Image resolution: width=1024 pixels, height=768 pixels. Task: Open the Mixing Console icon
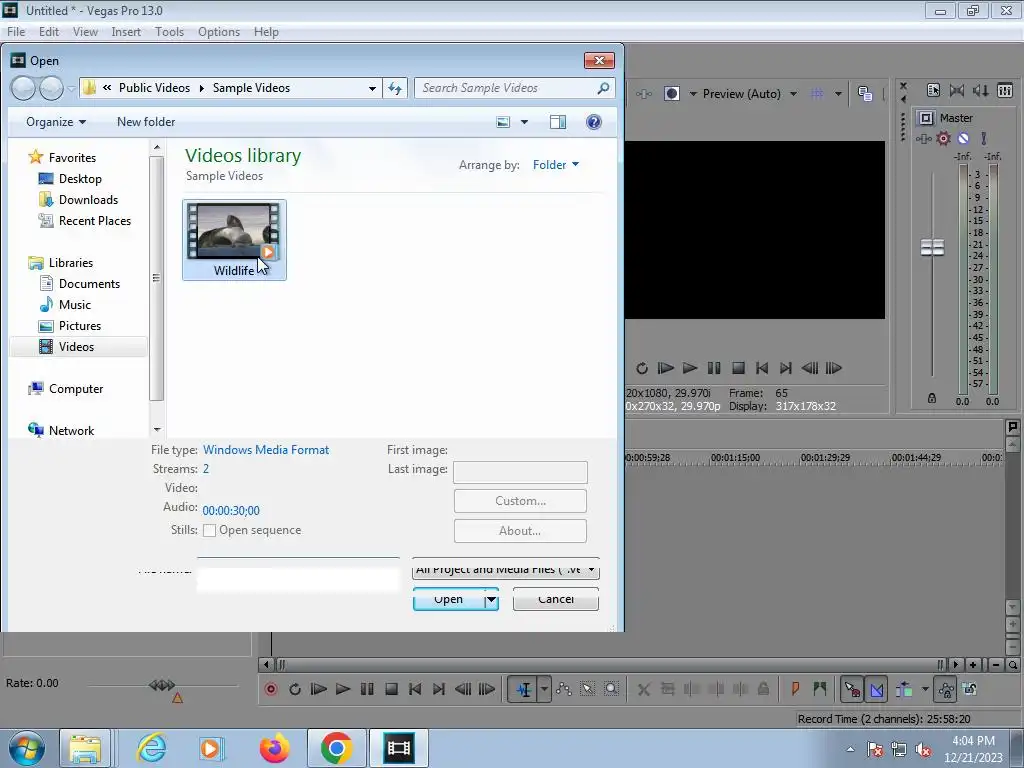pyautogui.click(x=1005, y=91)
